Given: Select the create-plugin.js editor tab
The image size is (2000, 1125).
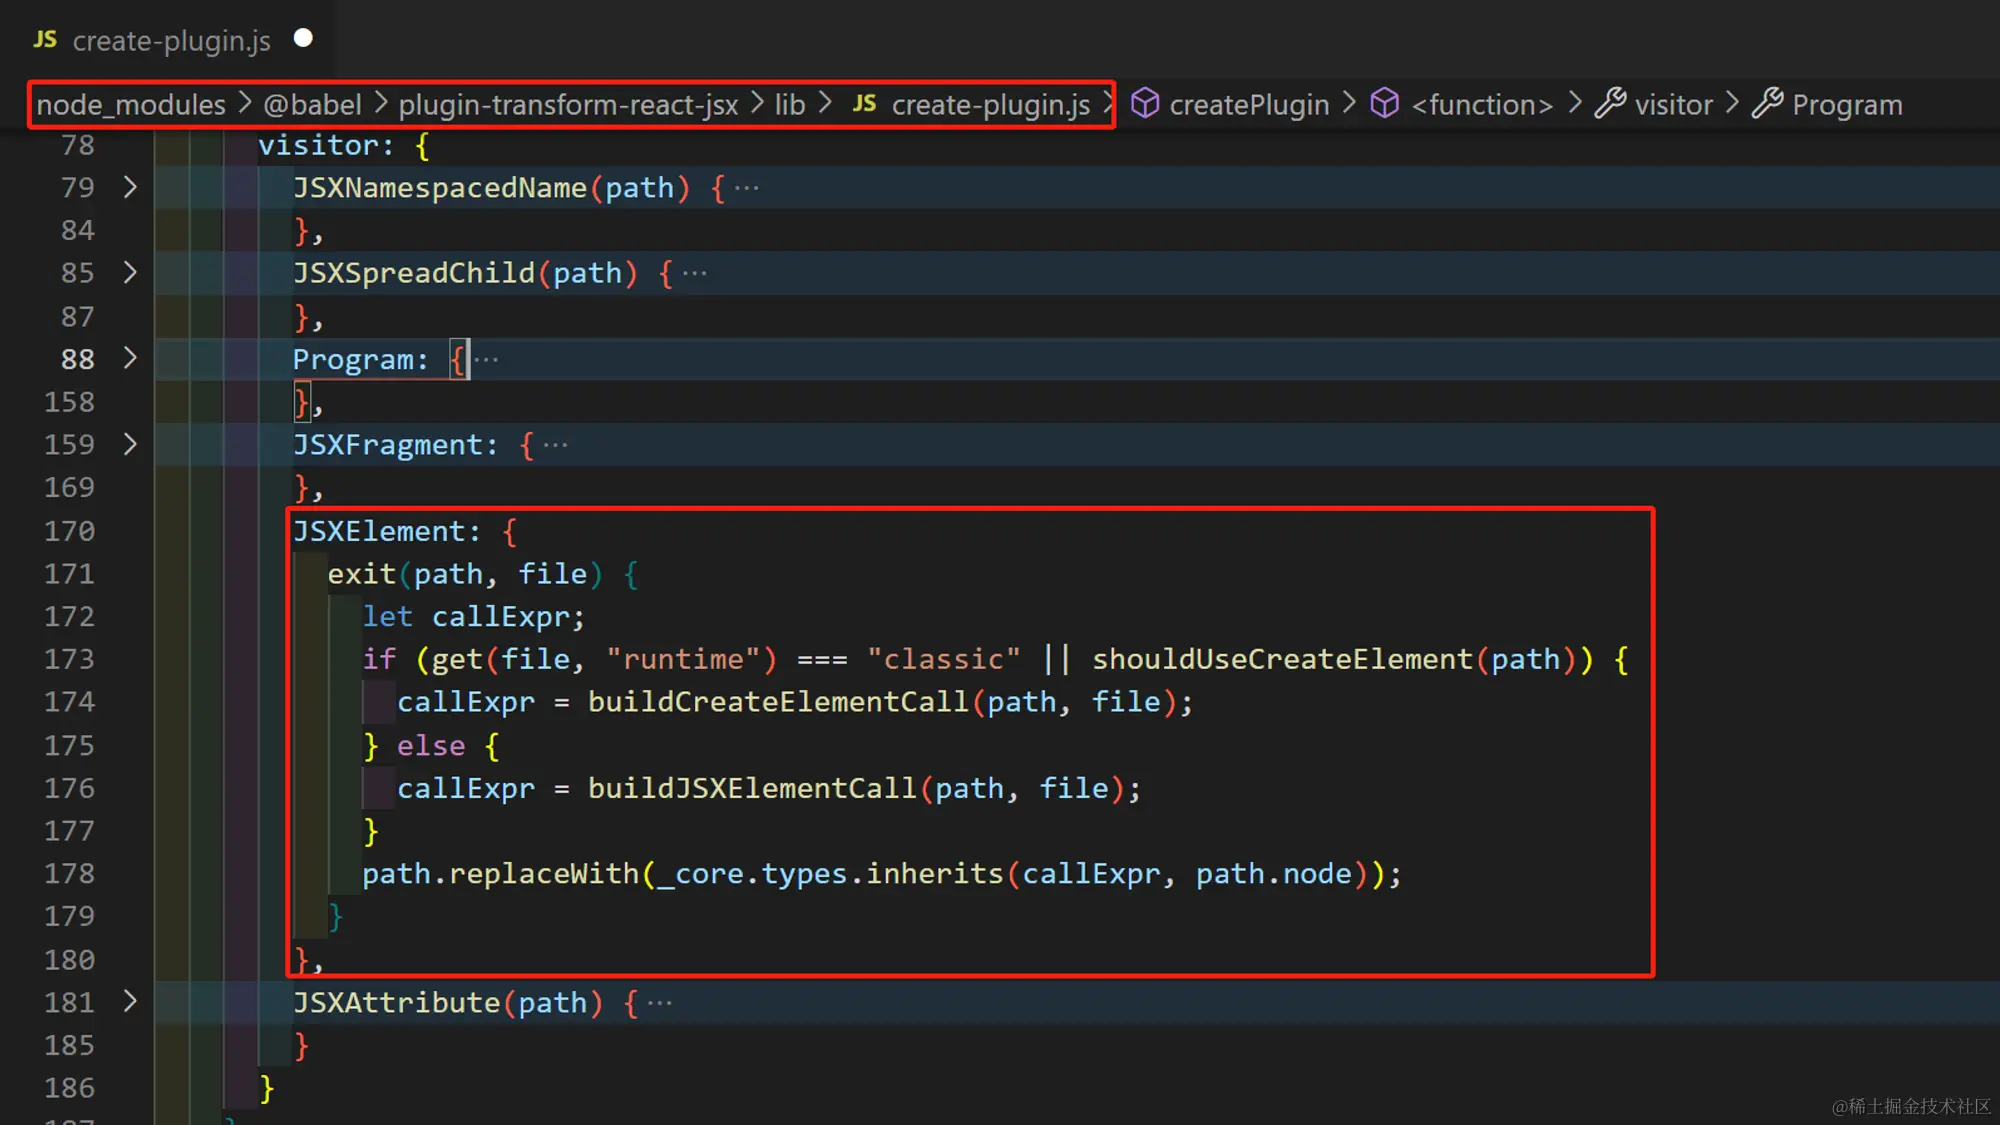Looking at the screenshot, I should click(x=171, y=41).
